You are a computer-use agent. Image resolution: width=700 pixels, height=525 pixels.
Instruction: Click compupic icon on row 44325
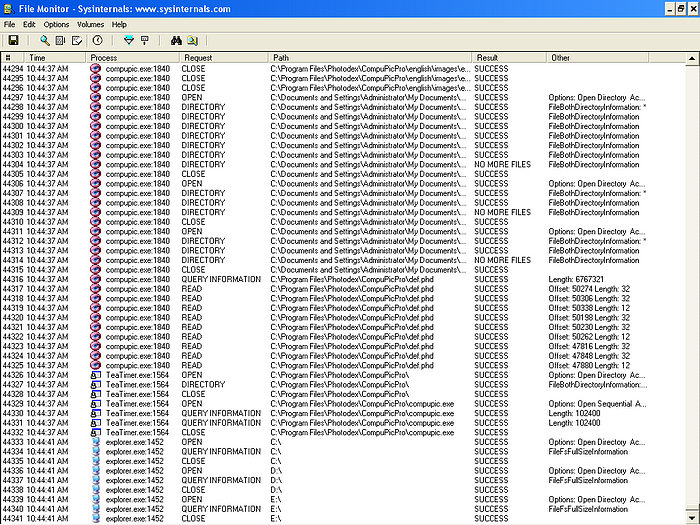(96, 365)
